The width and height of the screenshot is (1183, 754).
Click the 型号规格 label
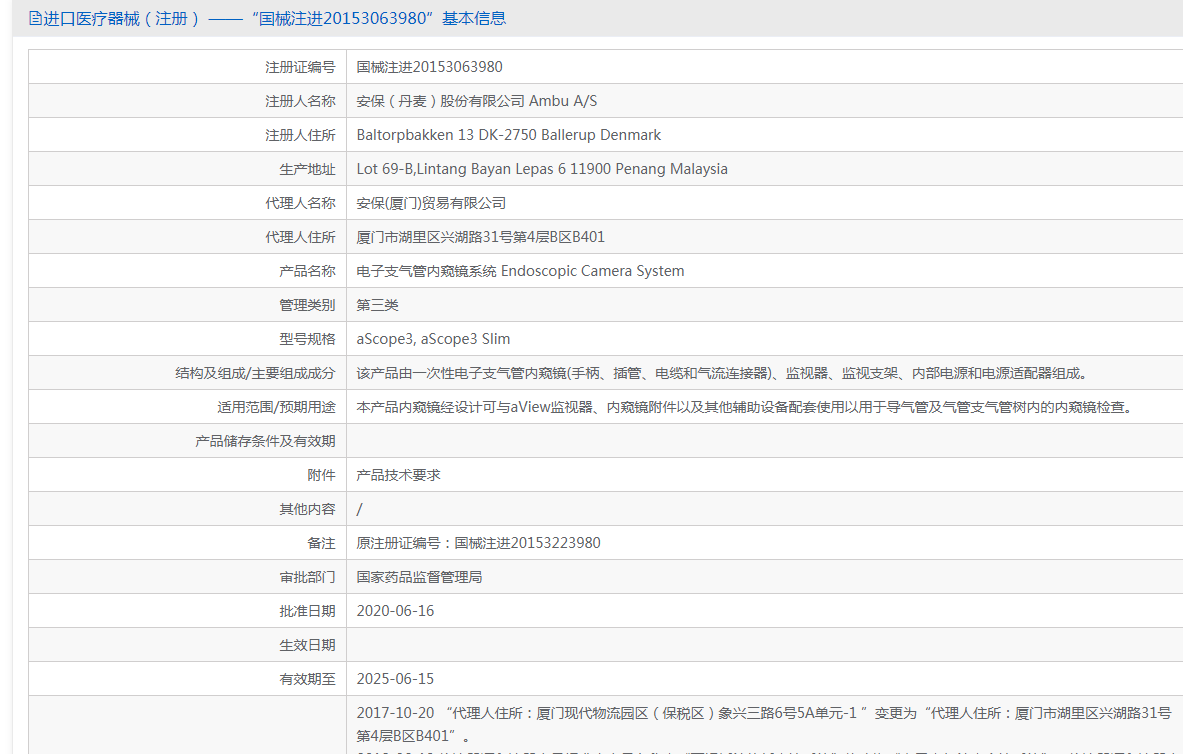(307, 339)
